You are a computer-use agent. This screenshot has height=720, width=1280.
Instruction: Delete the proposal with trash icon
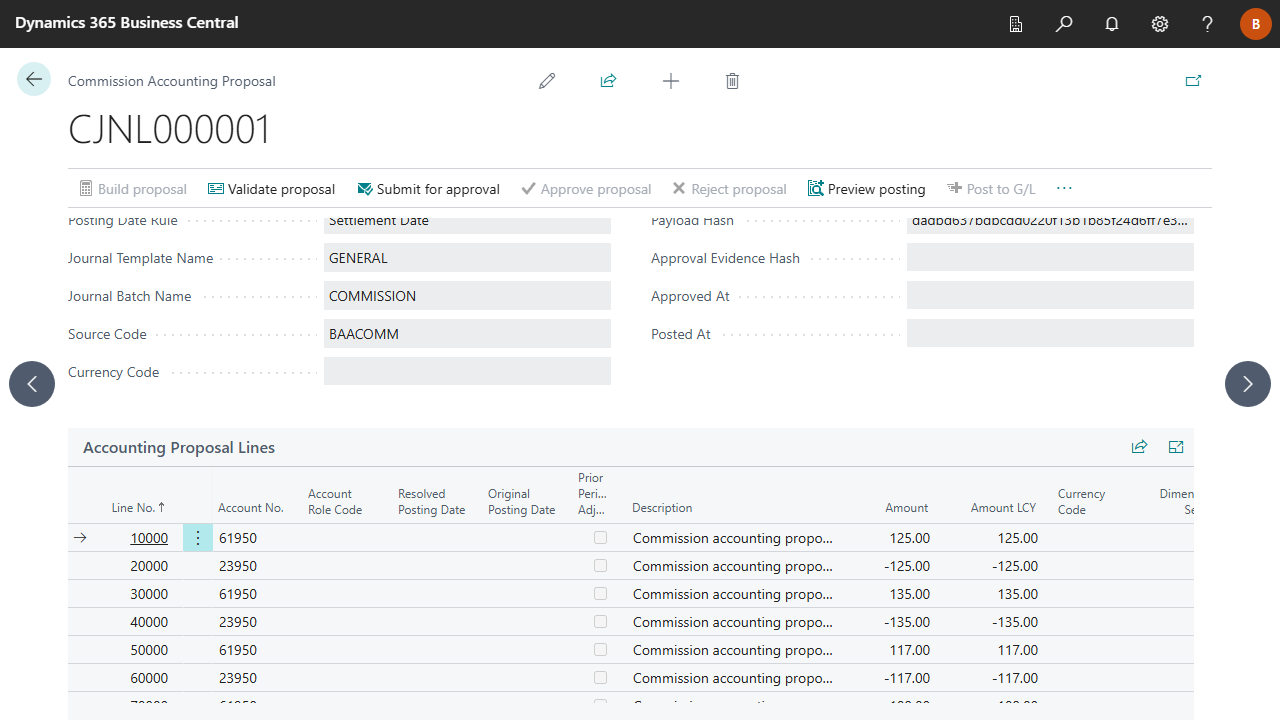[732, 81]
